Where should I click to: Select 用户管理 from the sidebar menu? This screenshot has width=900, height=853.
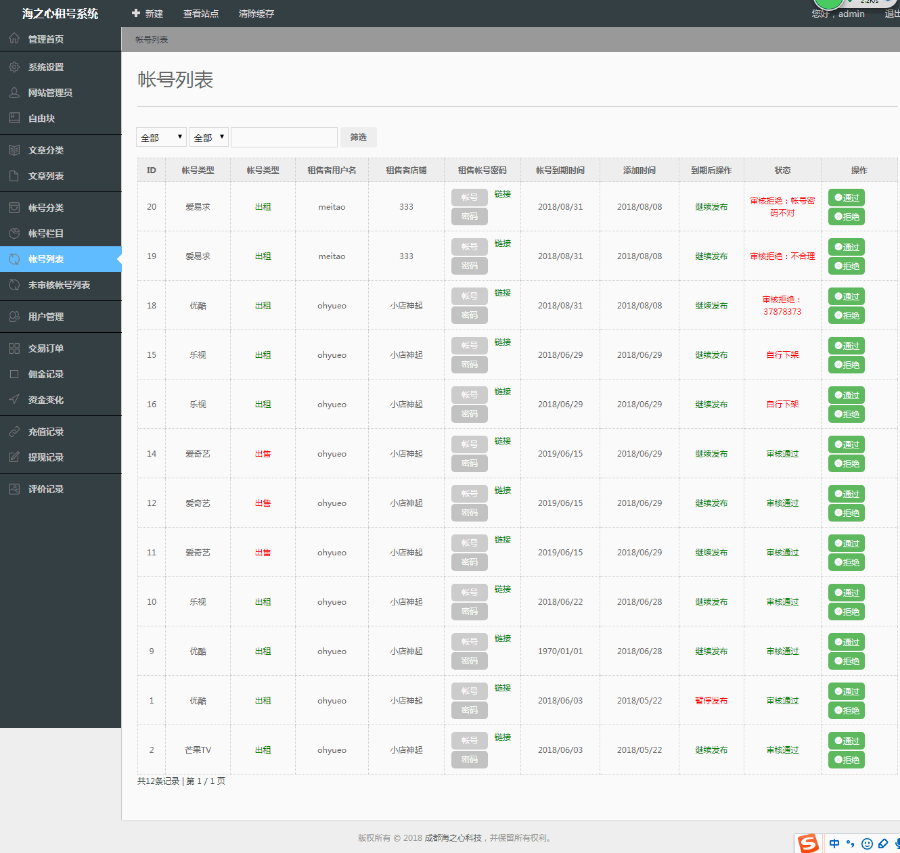click(46, 317)
